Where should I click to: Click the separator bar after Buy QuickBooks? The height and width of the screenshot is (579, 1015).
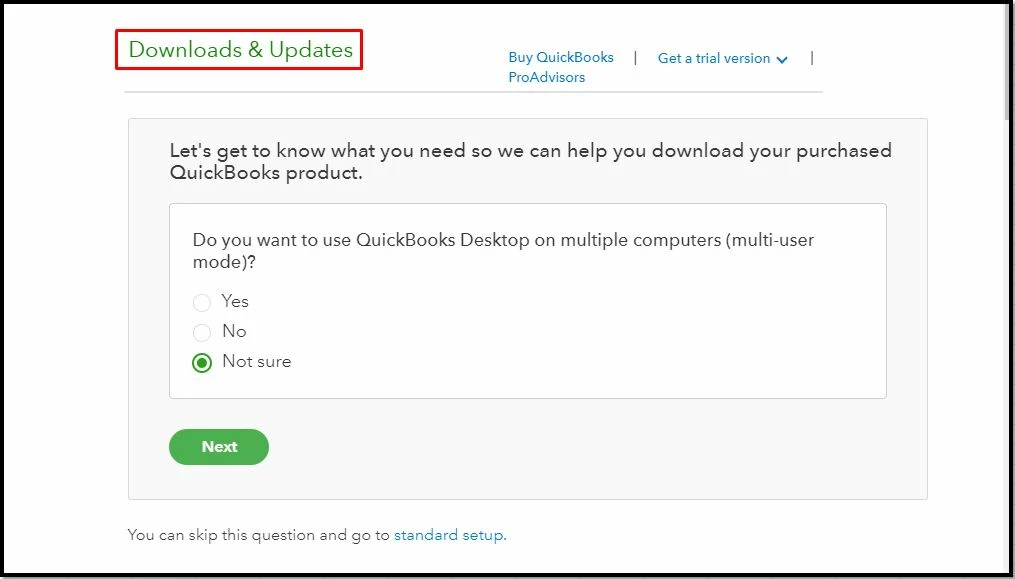tap(636, 58)
